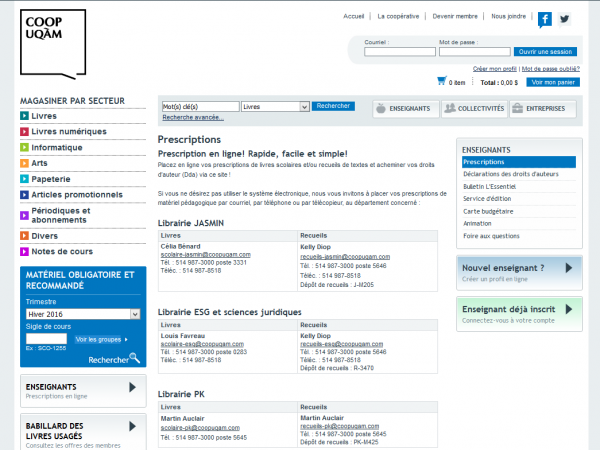Viewport: 600px width, 450px height.
Task: Click the orange arrow icon beside Divers
Action: tap(24, 235)
